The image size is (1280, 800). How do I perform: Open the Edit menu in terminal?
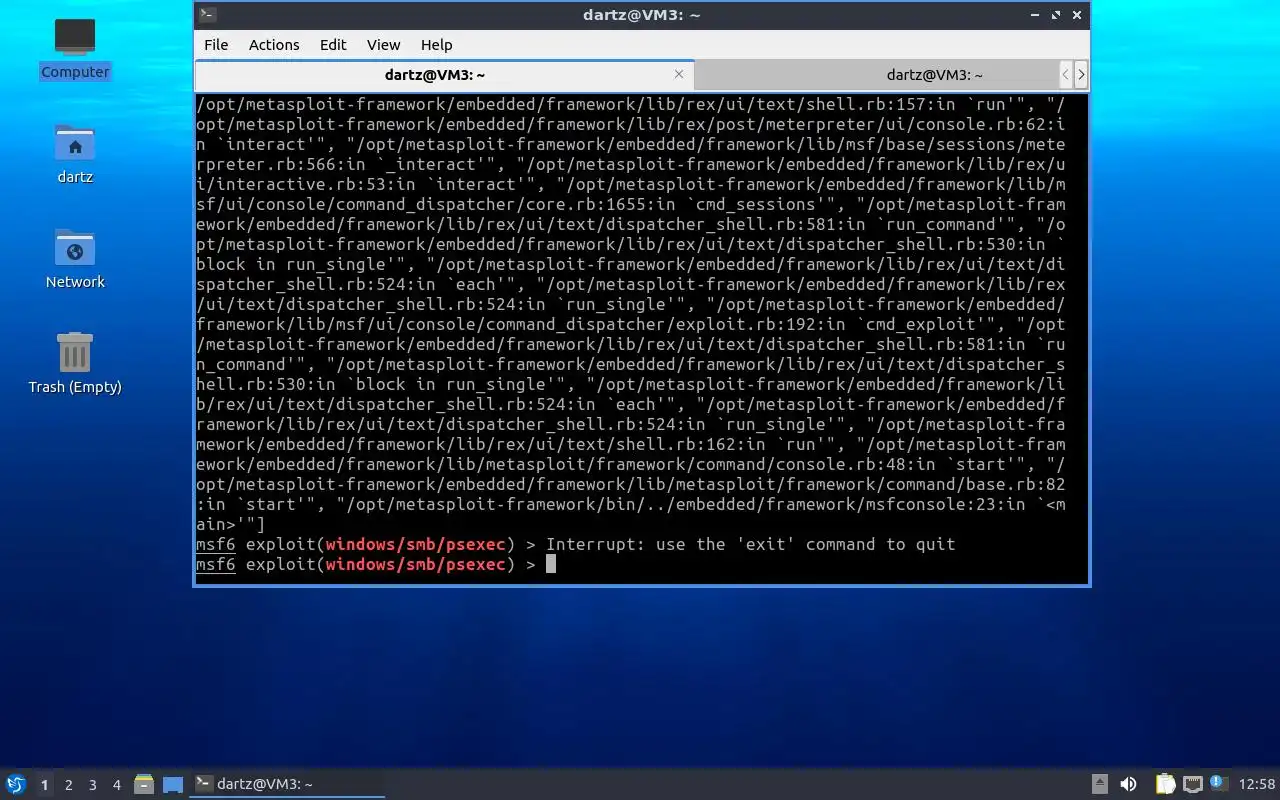coord(333,45)
